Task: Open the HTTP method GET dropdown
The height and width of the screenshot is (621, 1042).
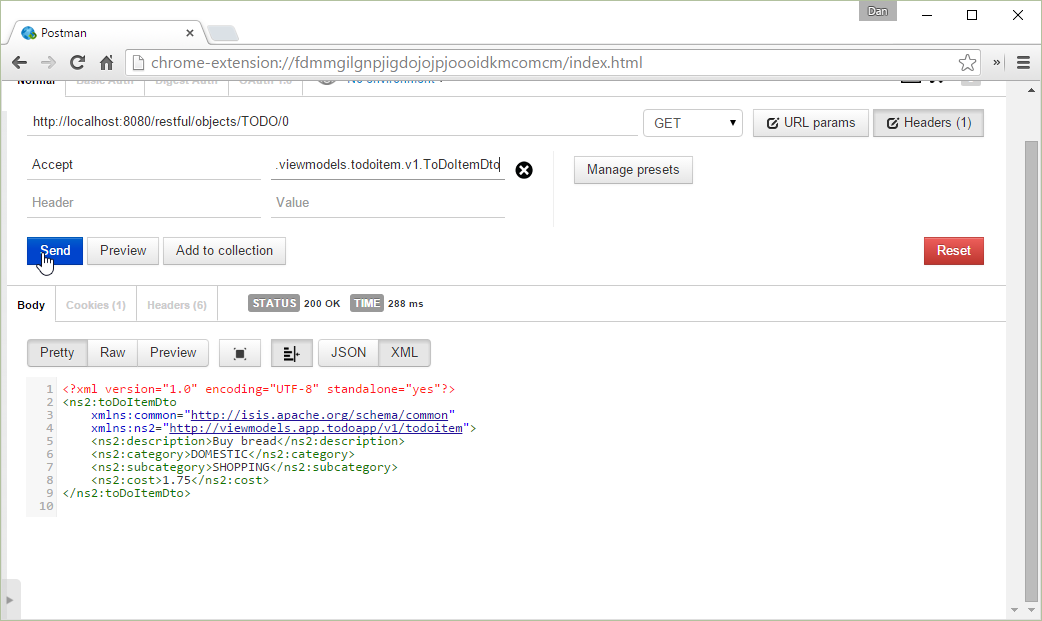Action: 692,123
